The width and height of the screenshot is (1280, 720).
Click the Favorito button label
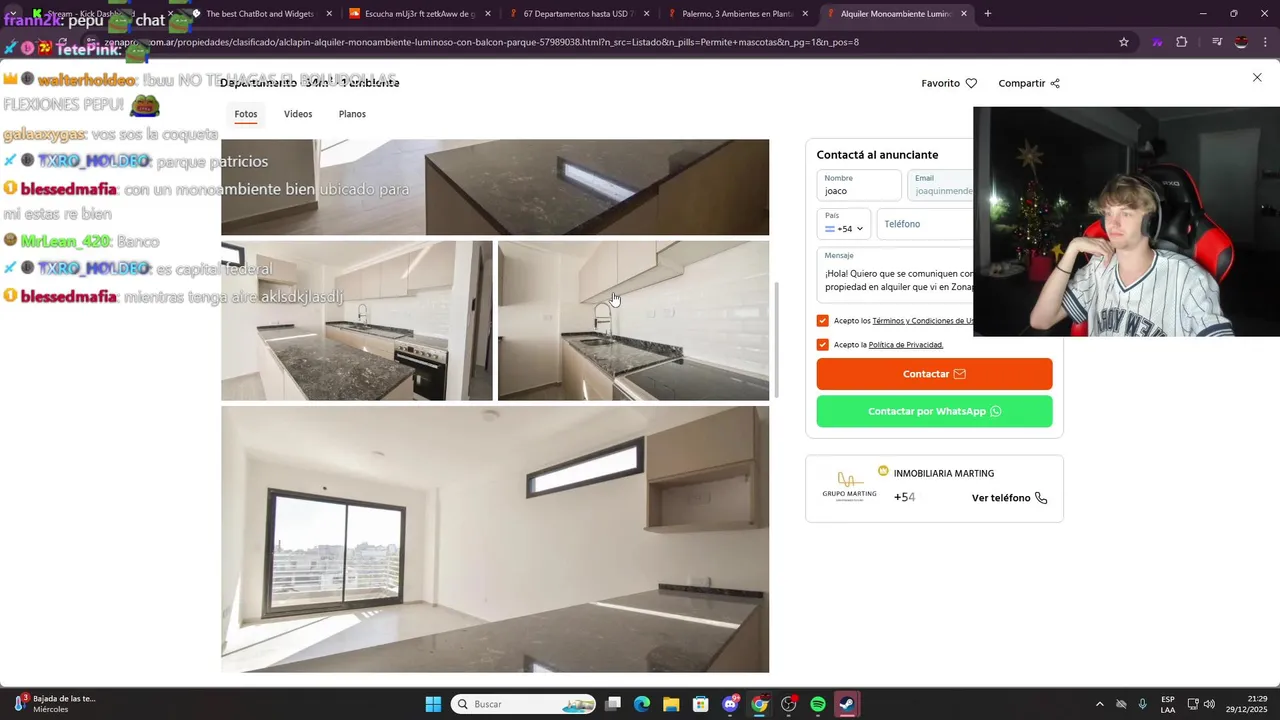click(940, 83)
